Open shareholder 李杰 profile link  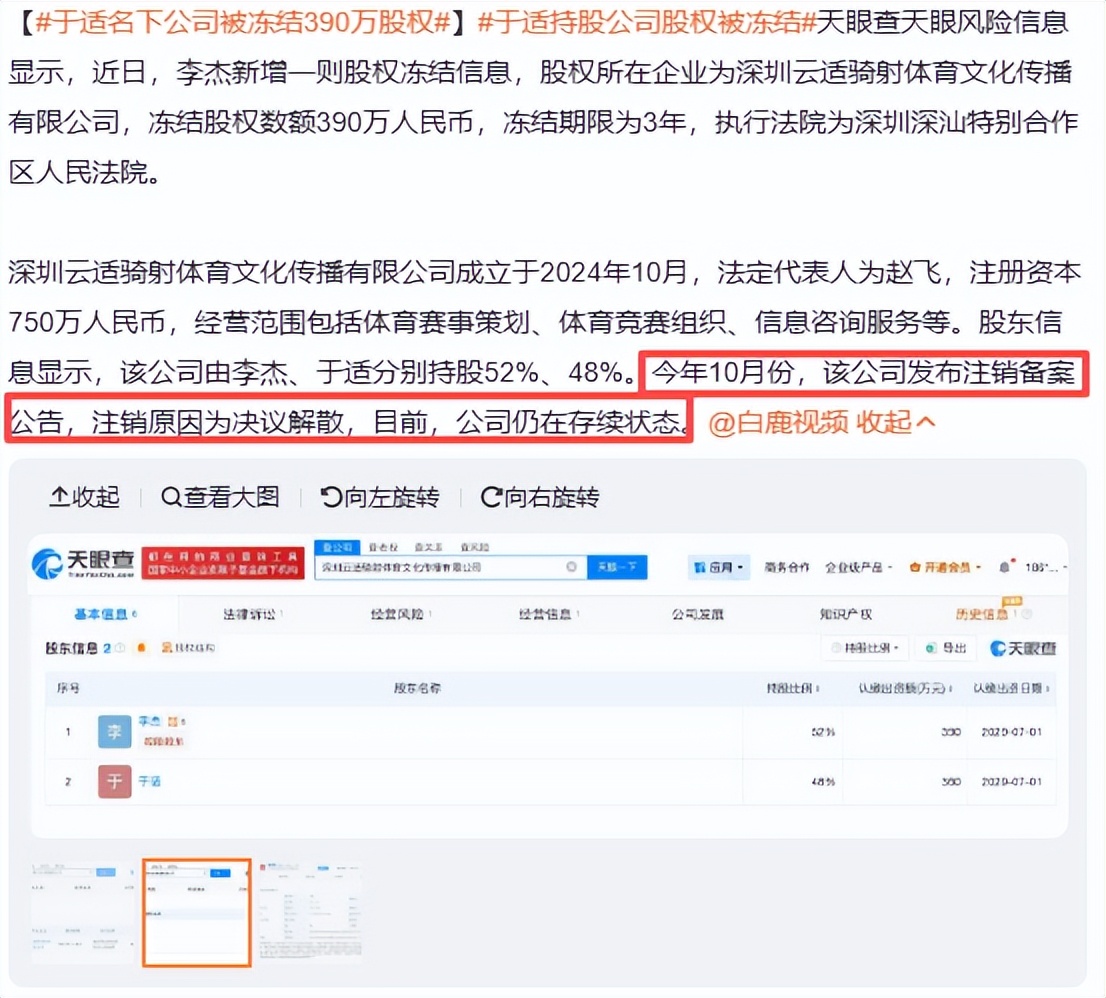coord(150,720)
